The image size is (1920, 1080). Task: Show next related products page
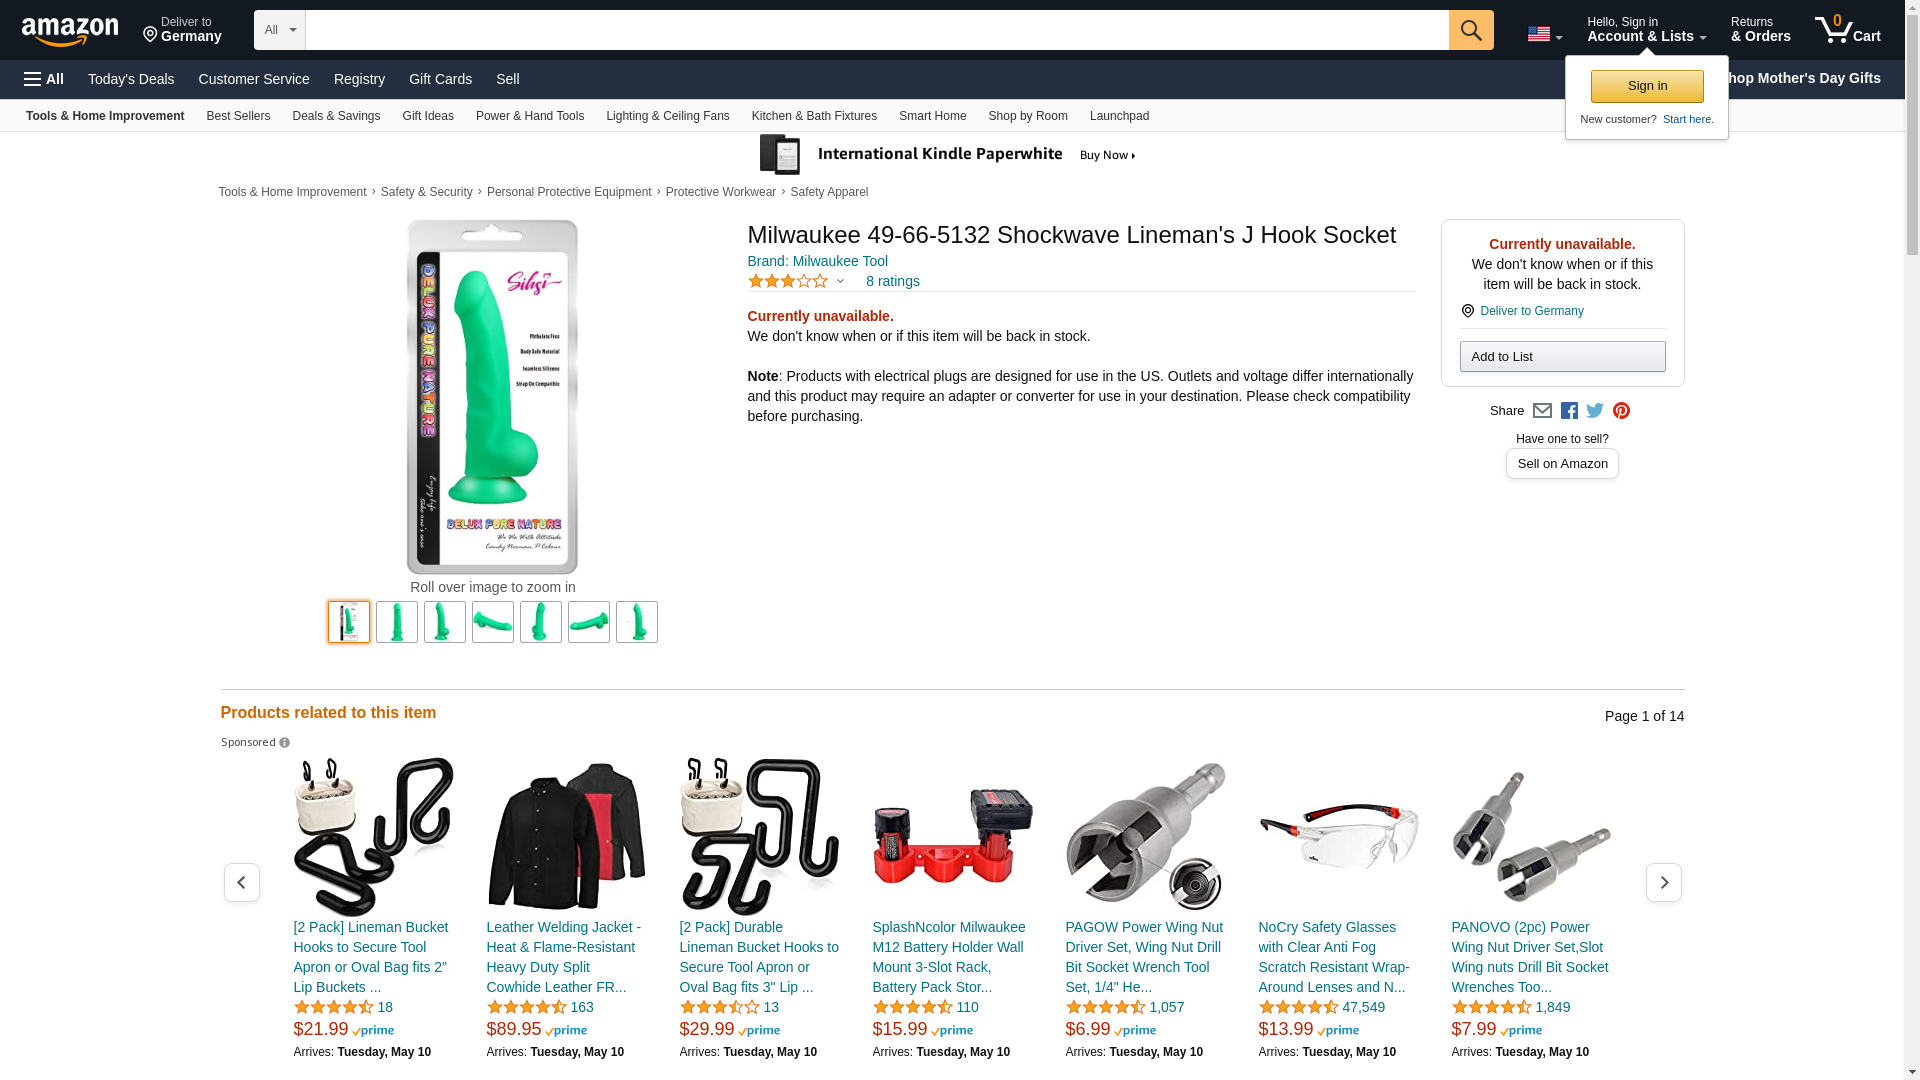pyautogui.click(x=1663, y=882)
